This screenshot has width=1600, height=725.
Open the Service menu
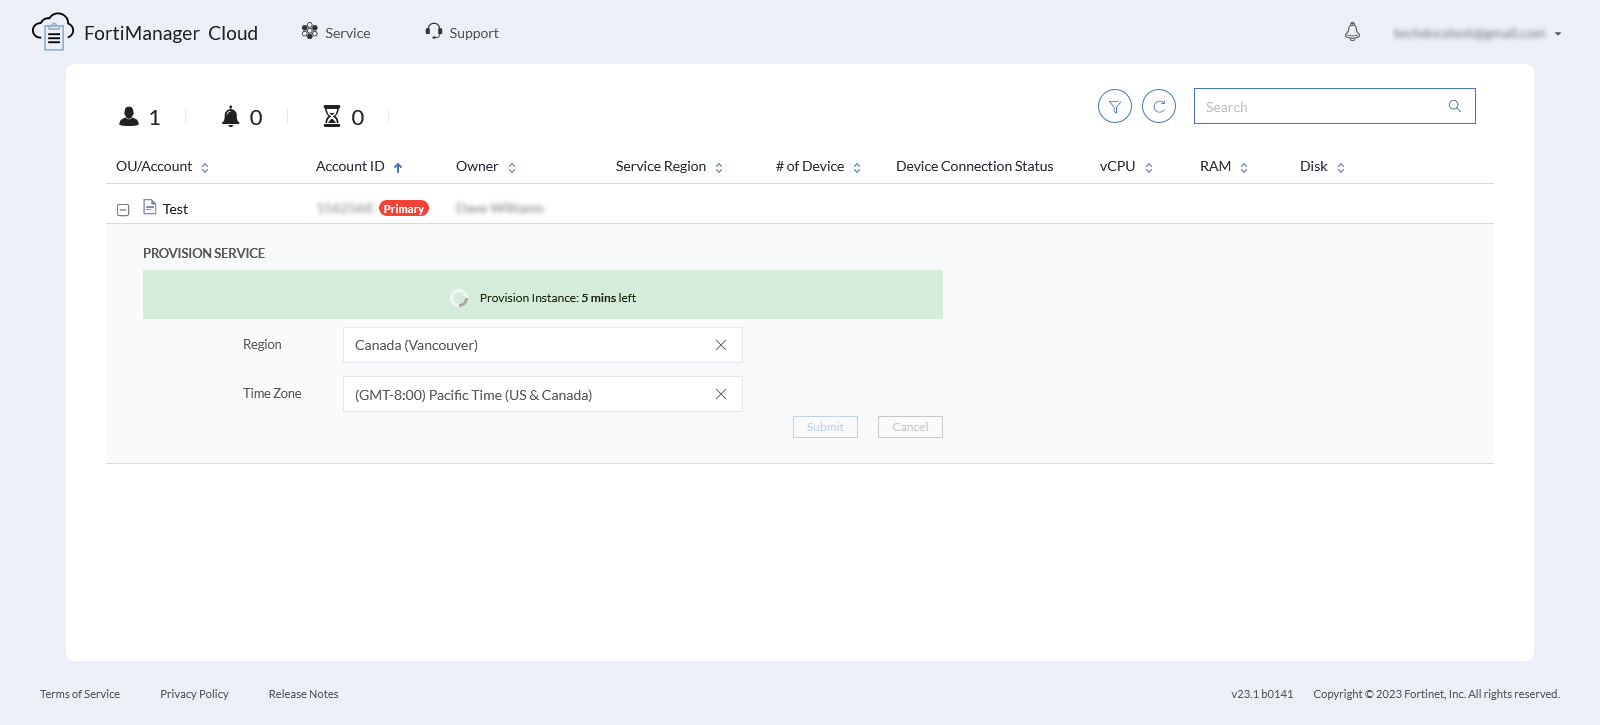coord(336,33)
